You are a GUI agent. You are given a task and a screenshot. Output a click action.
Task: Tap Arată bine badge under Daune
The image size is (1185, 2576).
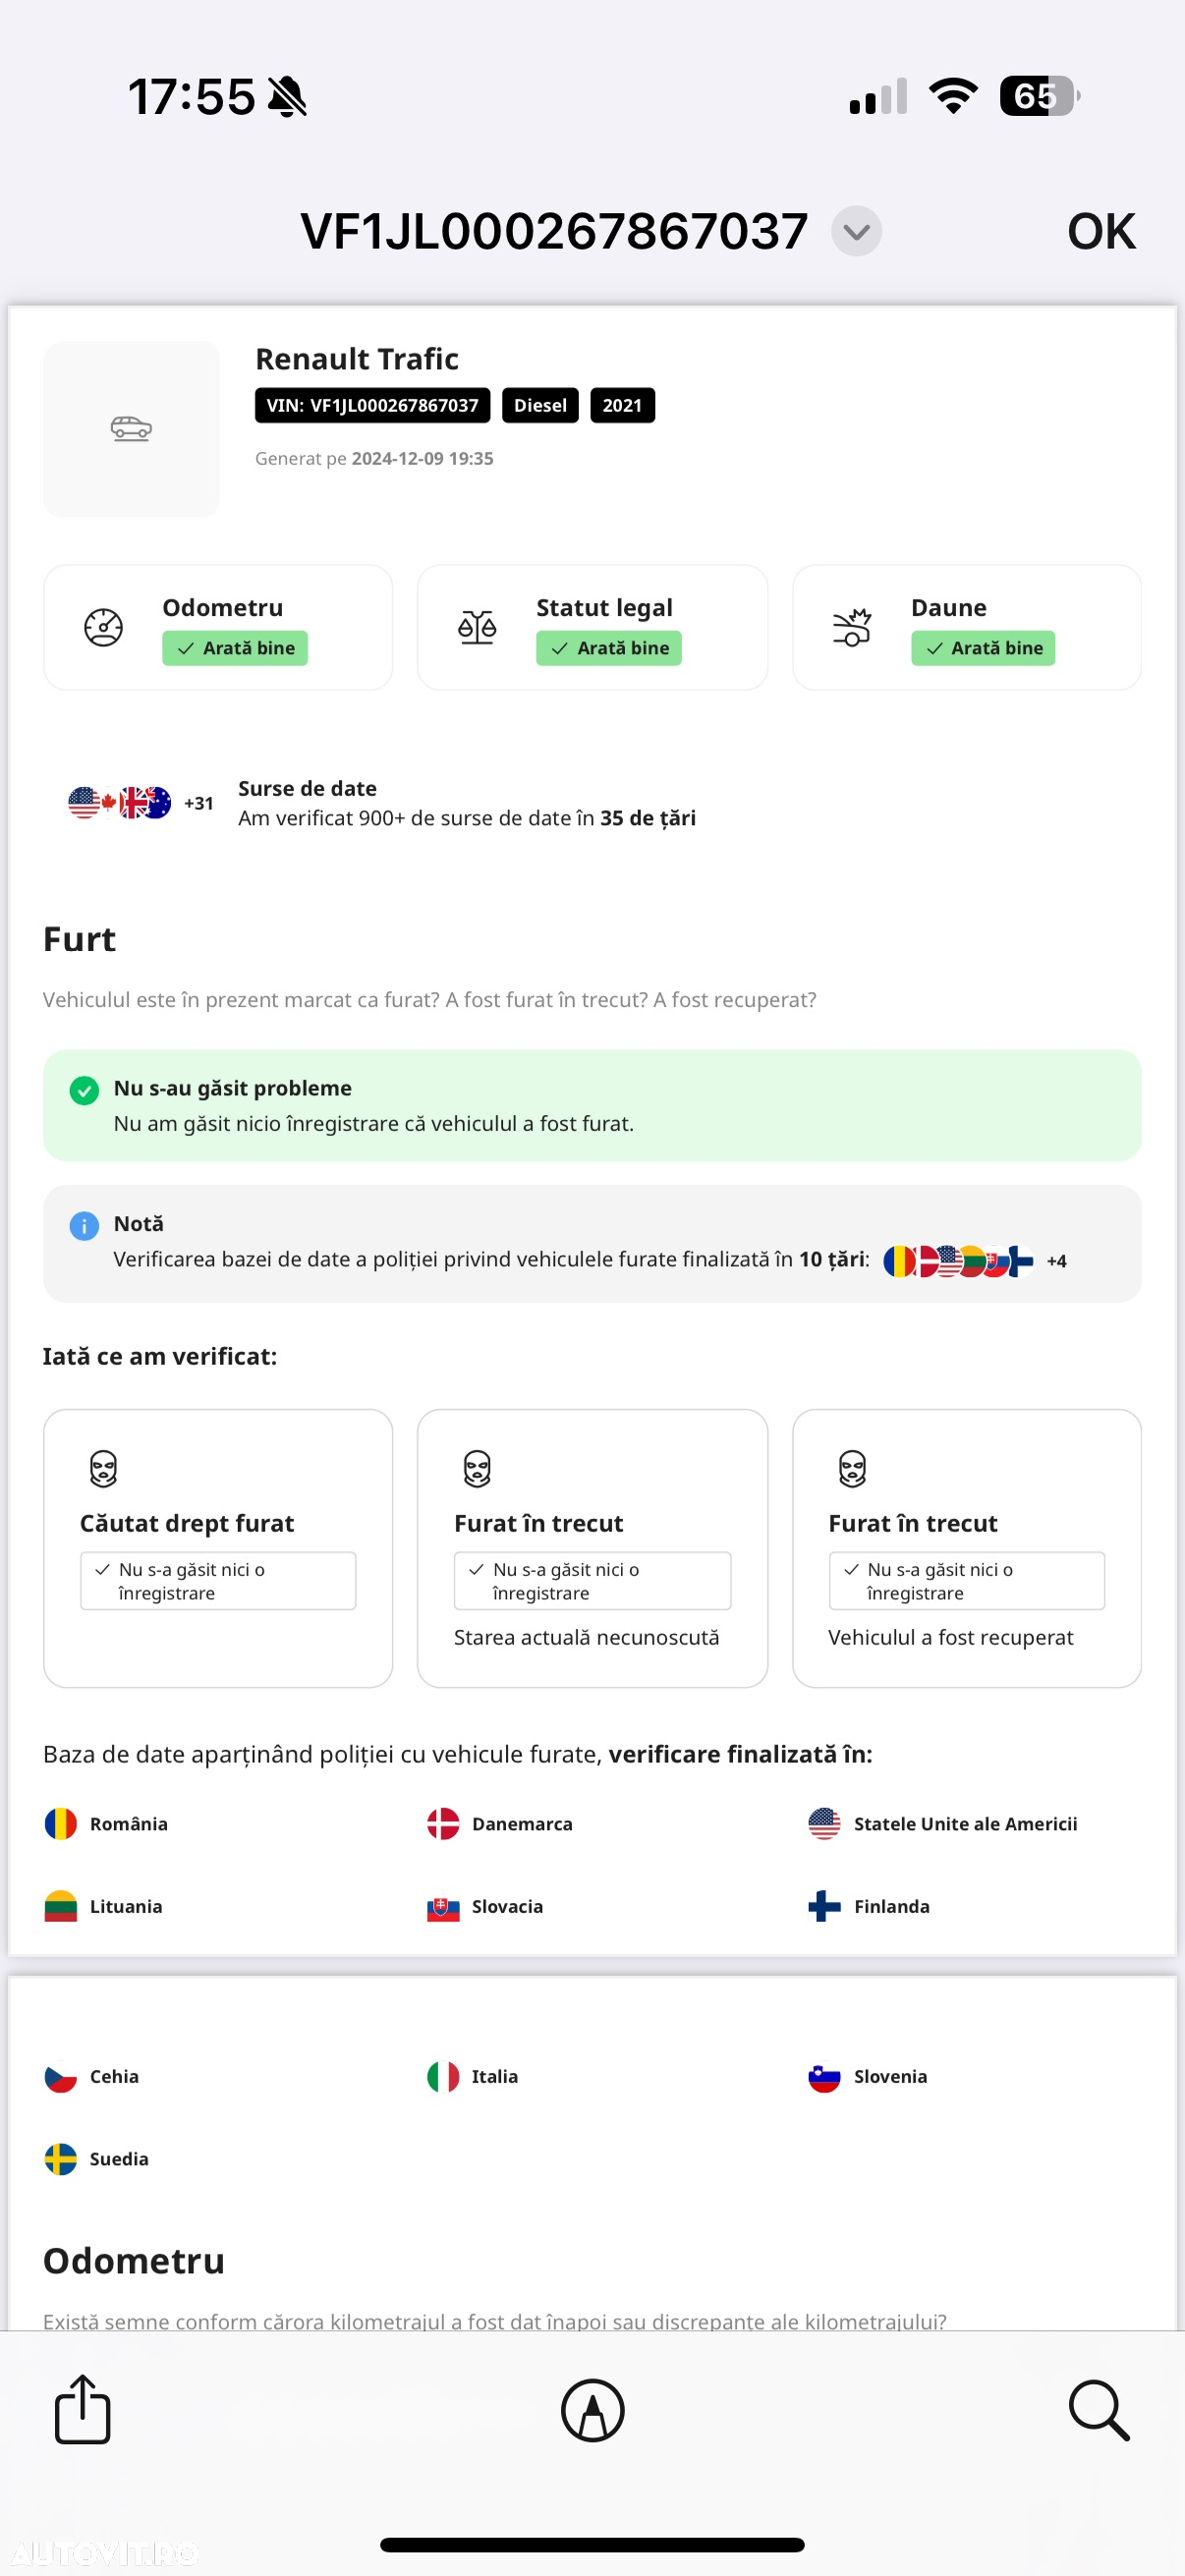[x=983, y=648]
